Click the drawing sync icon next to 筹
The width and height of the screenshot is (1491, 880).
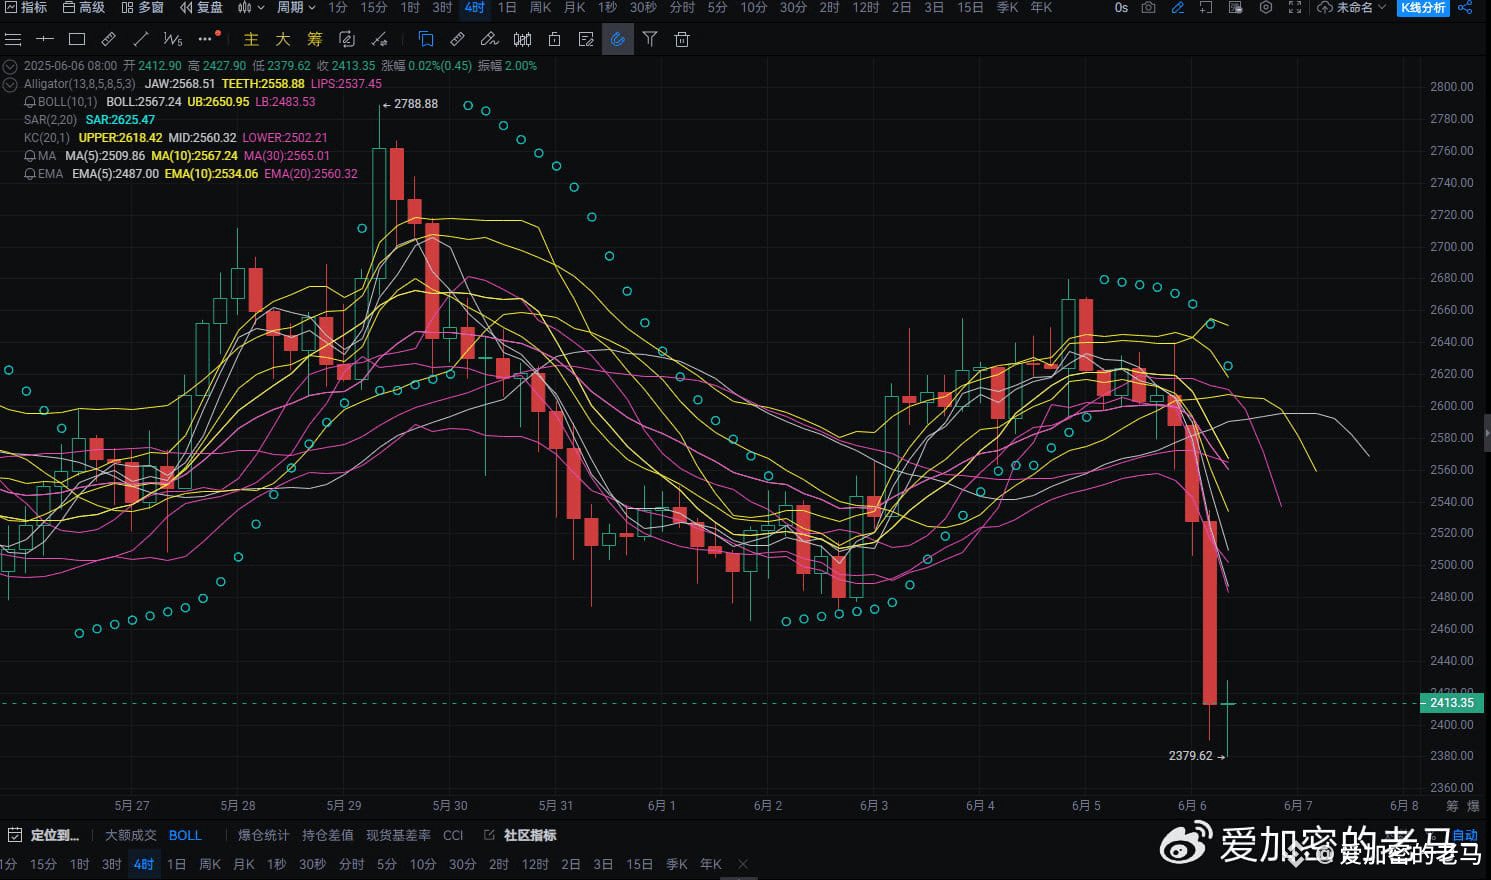pos(347,39)
